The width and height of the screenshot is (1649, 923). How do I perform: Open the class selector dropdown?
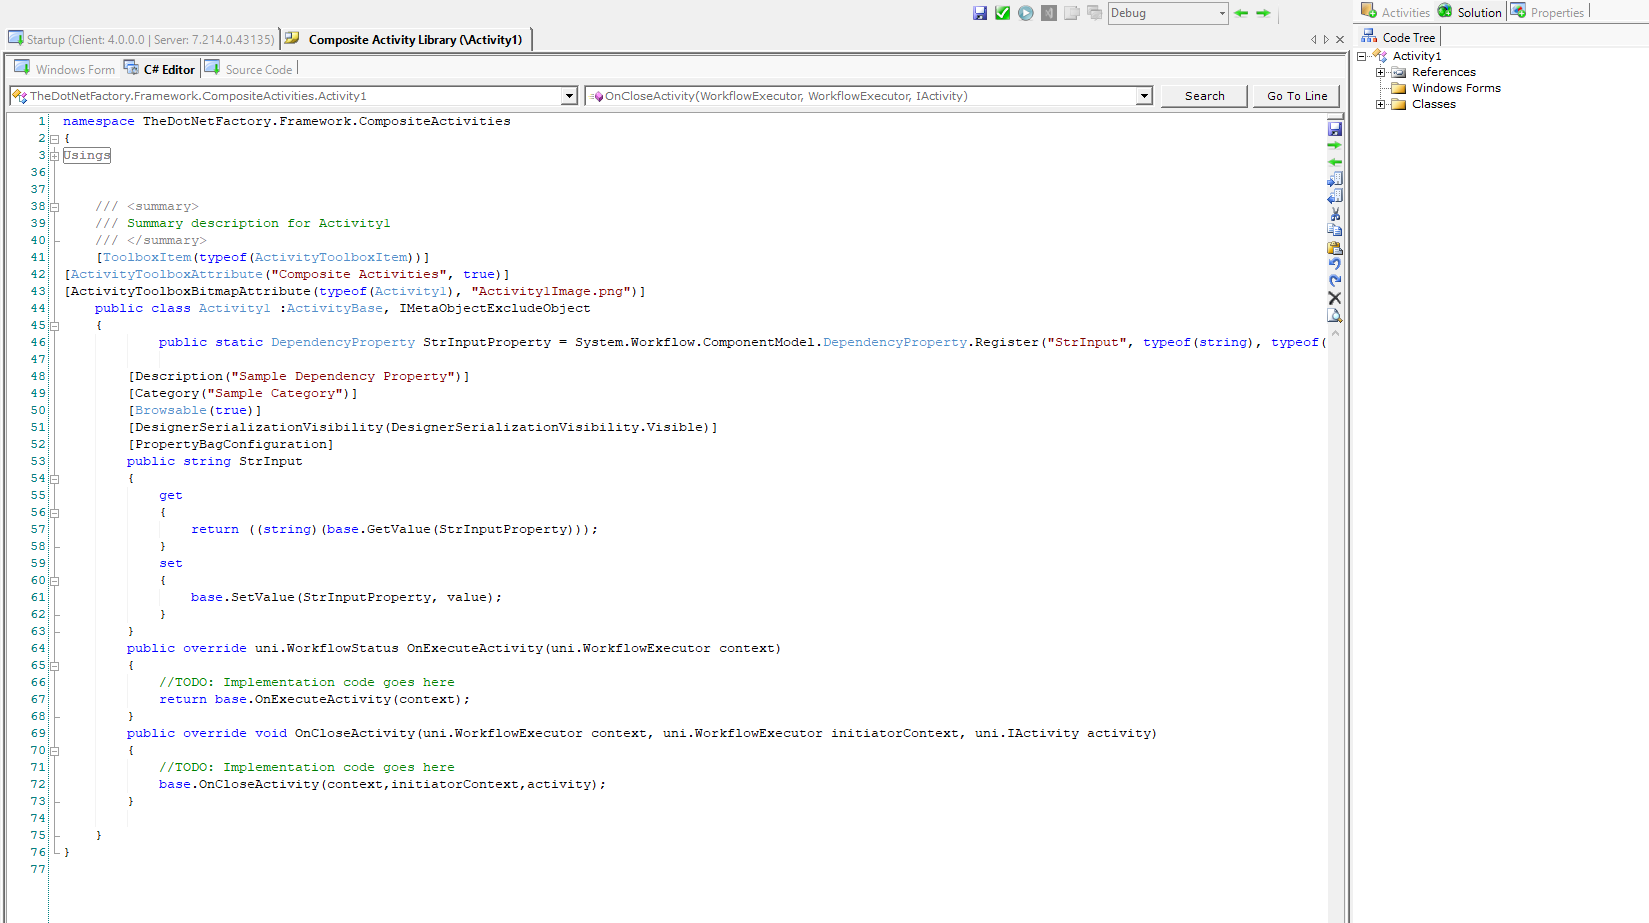click(x=569, y=96)
